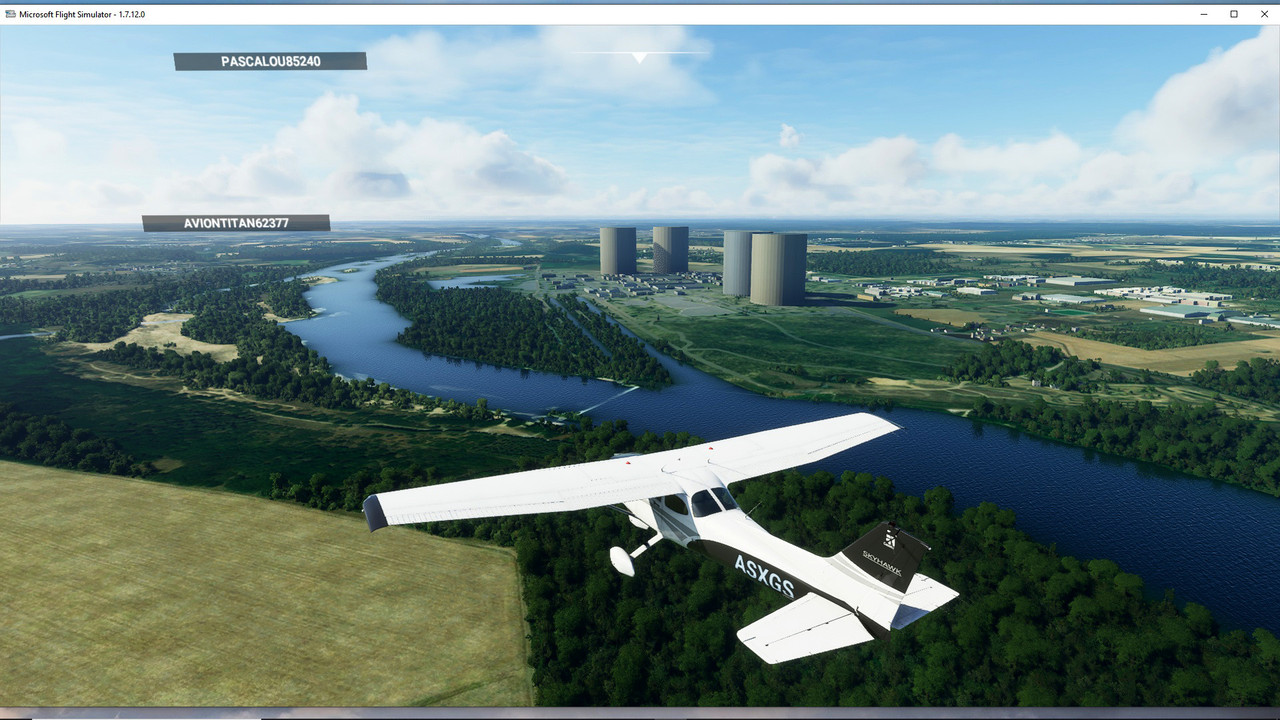Click the AVIONTITAN62377 player nameplate
Image resolution: width=1280 pixels, height=720 pixels.
click(236, 223)
